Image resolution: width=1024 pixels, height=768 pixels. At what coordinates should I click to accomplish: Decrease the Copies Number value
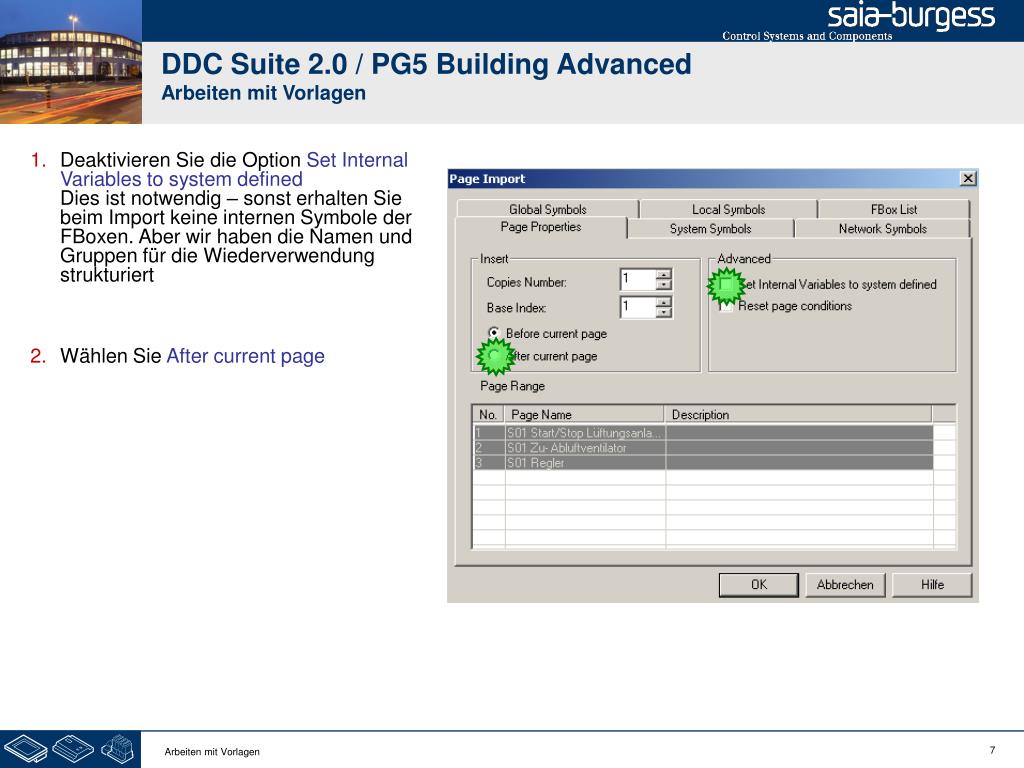tap(664, 285)
